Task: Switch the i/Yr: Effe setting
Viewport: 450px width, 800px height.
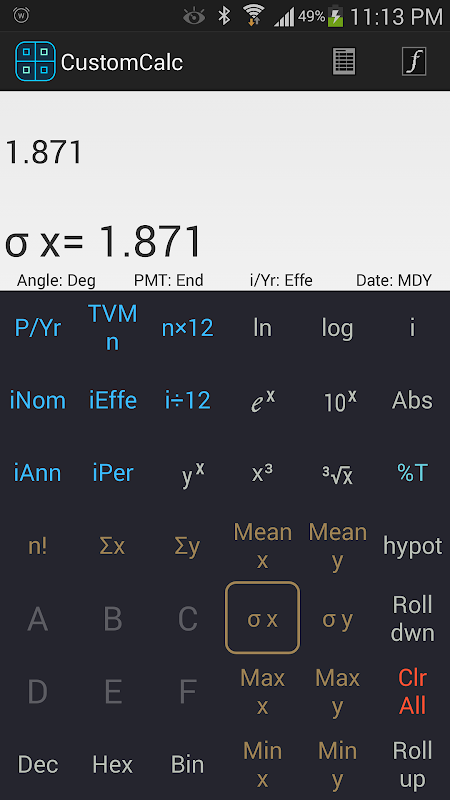Action: pos(282,280)
